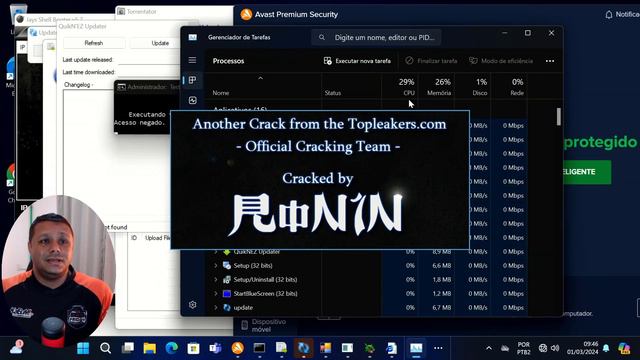
Task: Switch to Avast from the taskbar icon
Action: [238, 348]
